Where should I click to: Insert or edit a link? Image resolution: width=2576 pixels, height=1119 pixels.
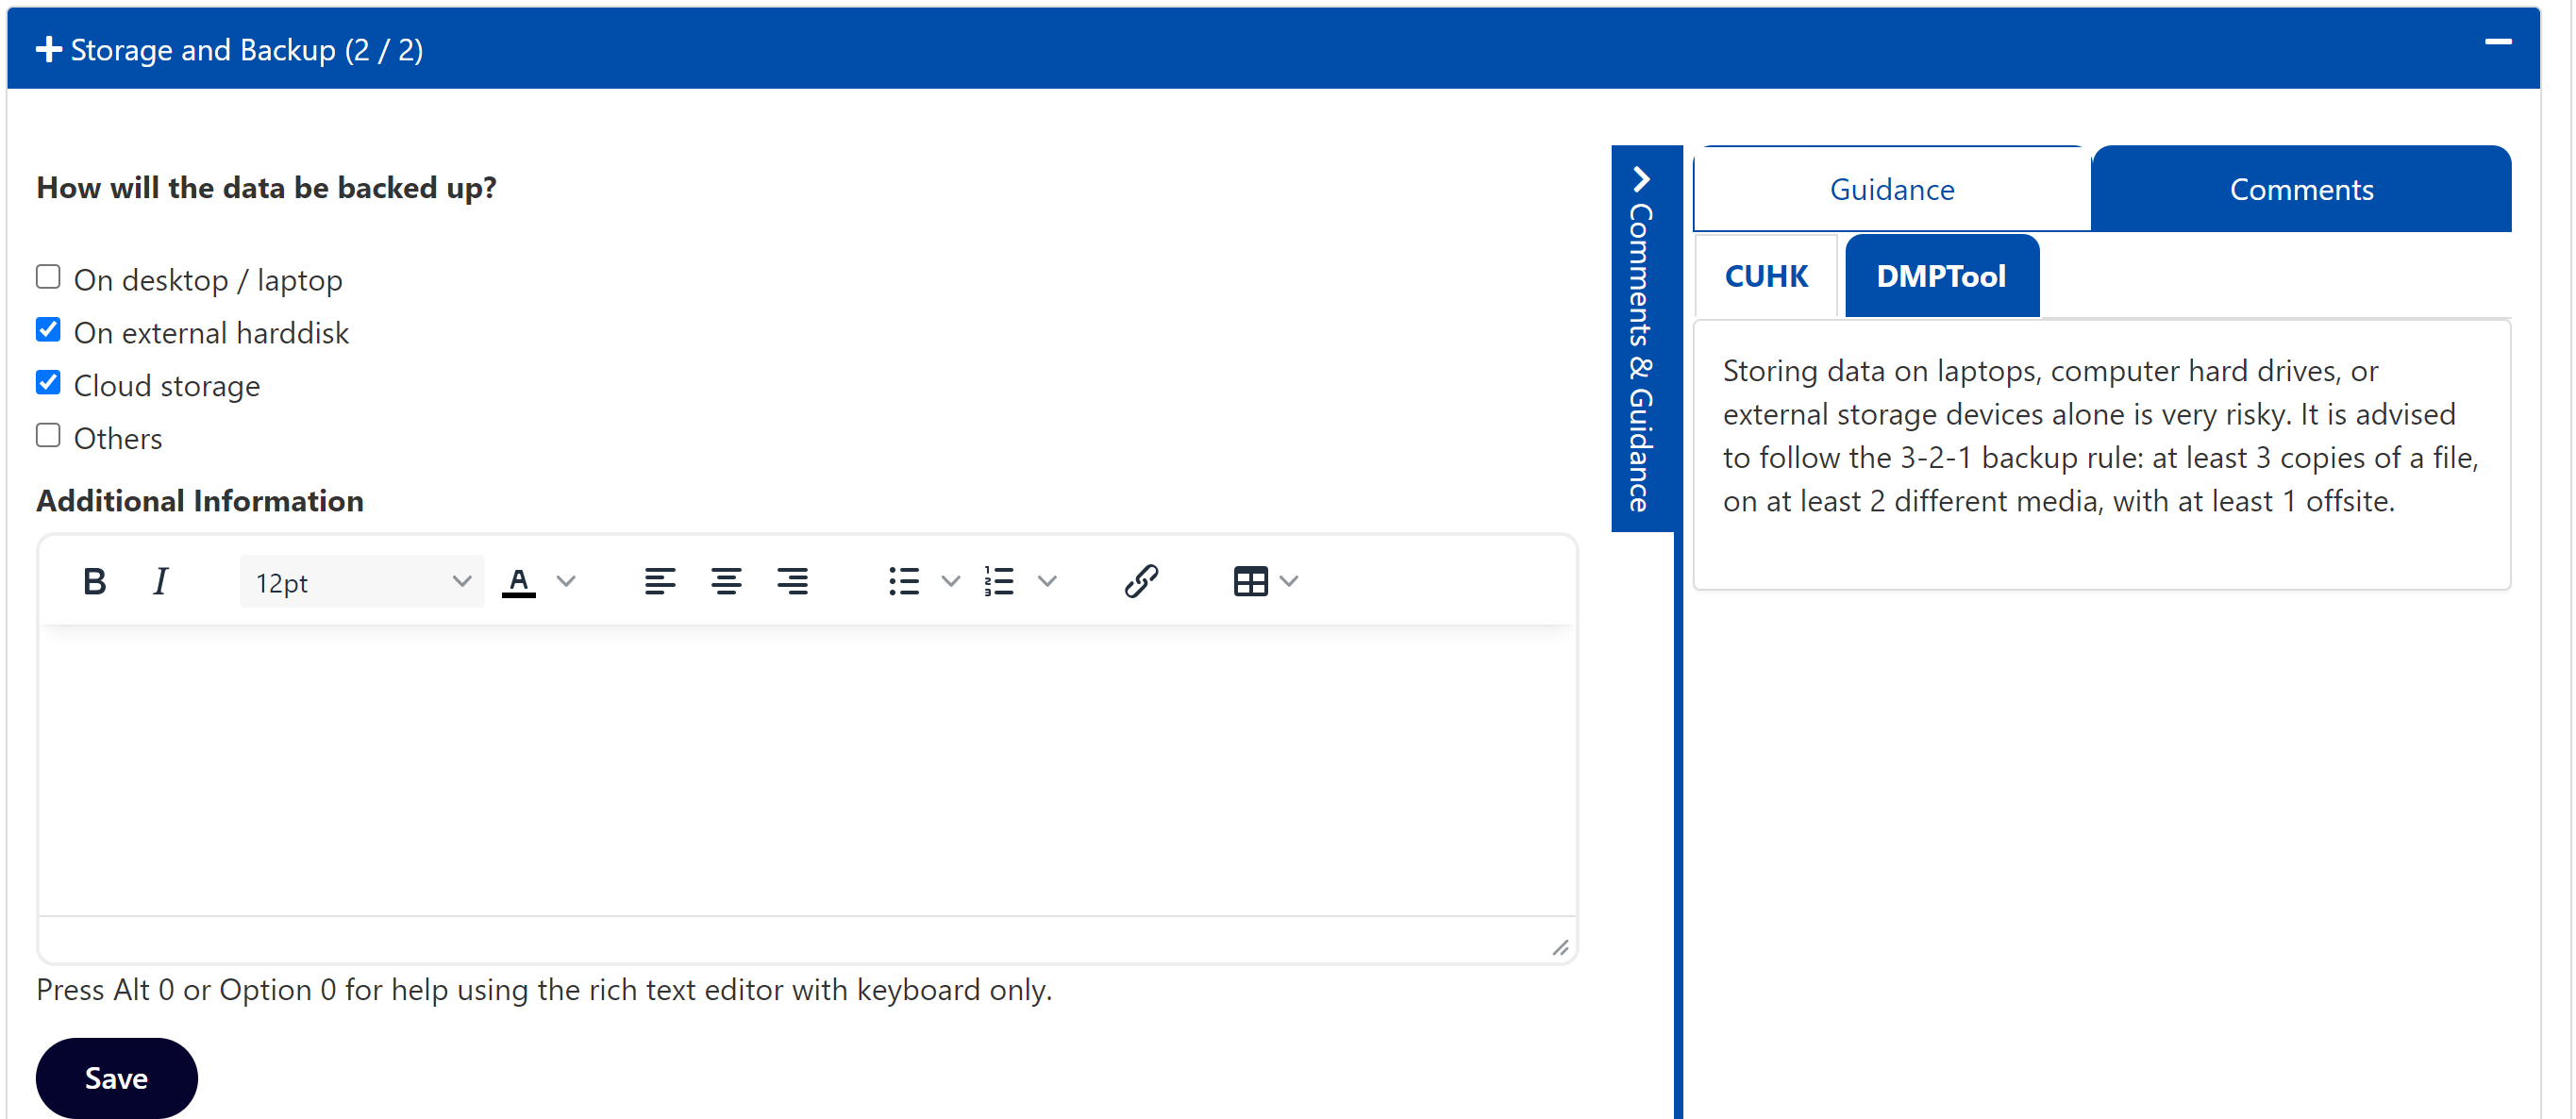(1141, 581)
